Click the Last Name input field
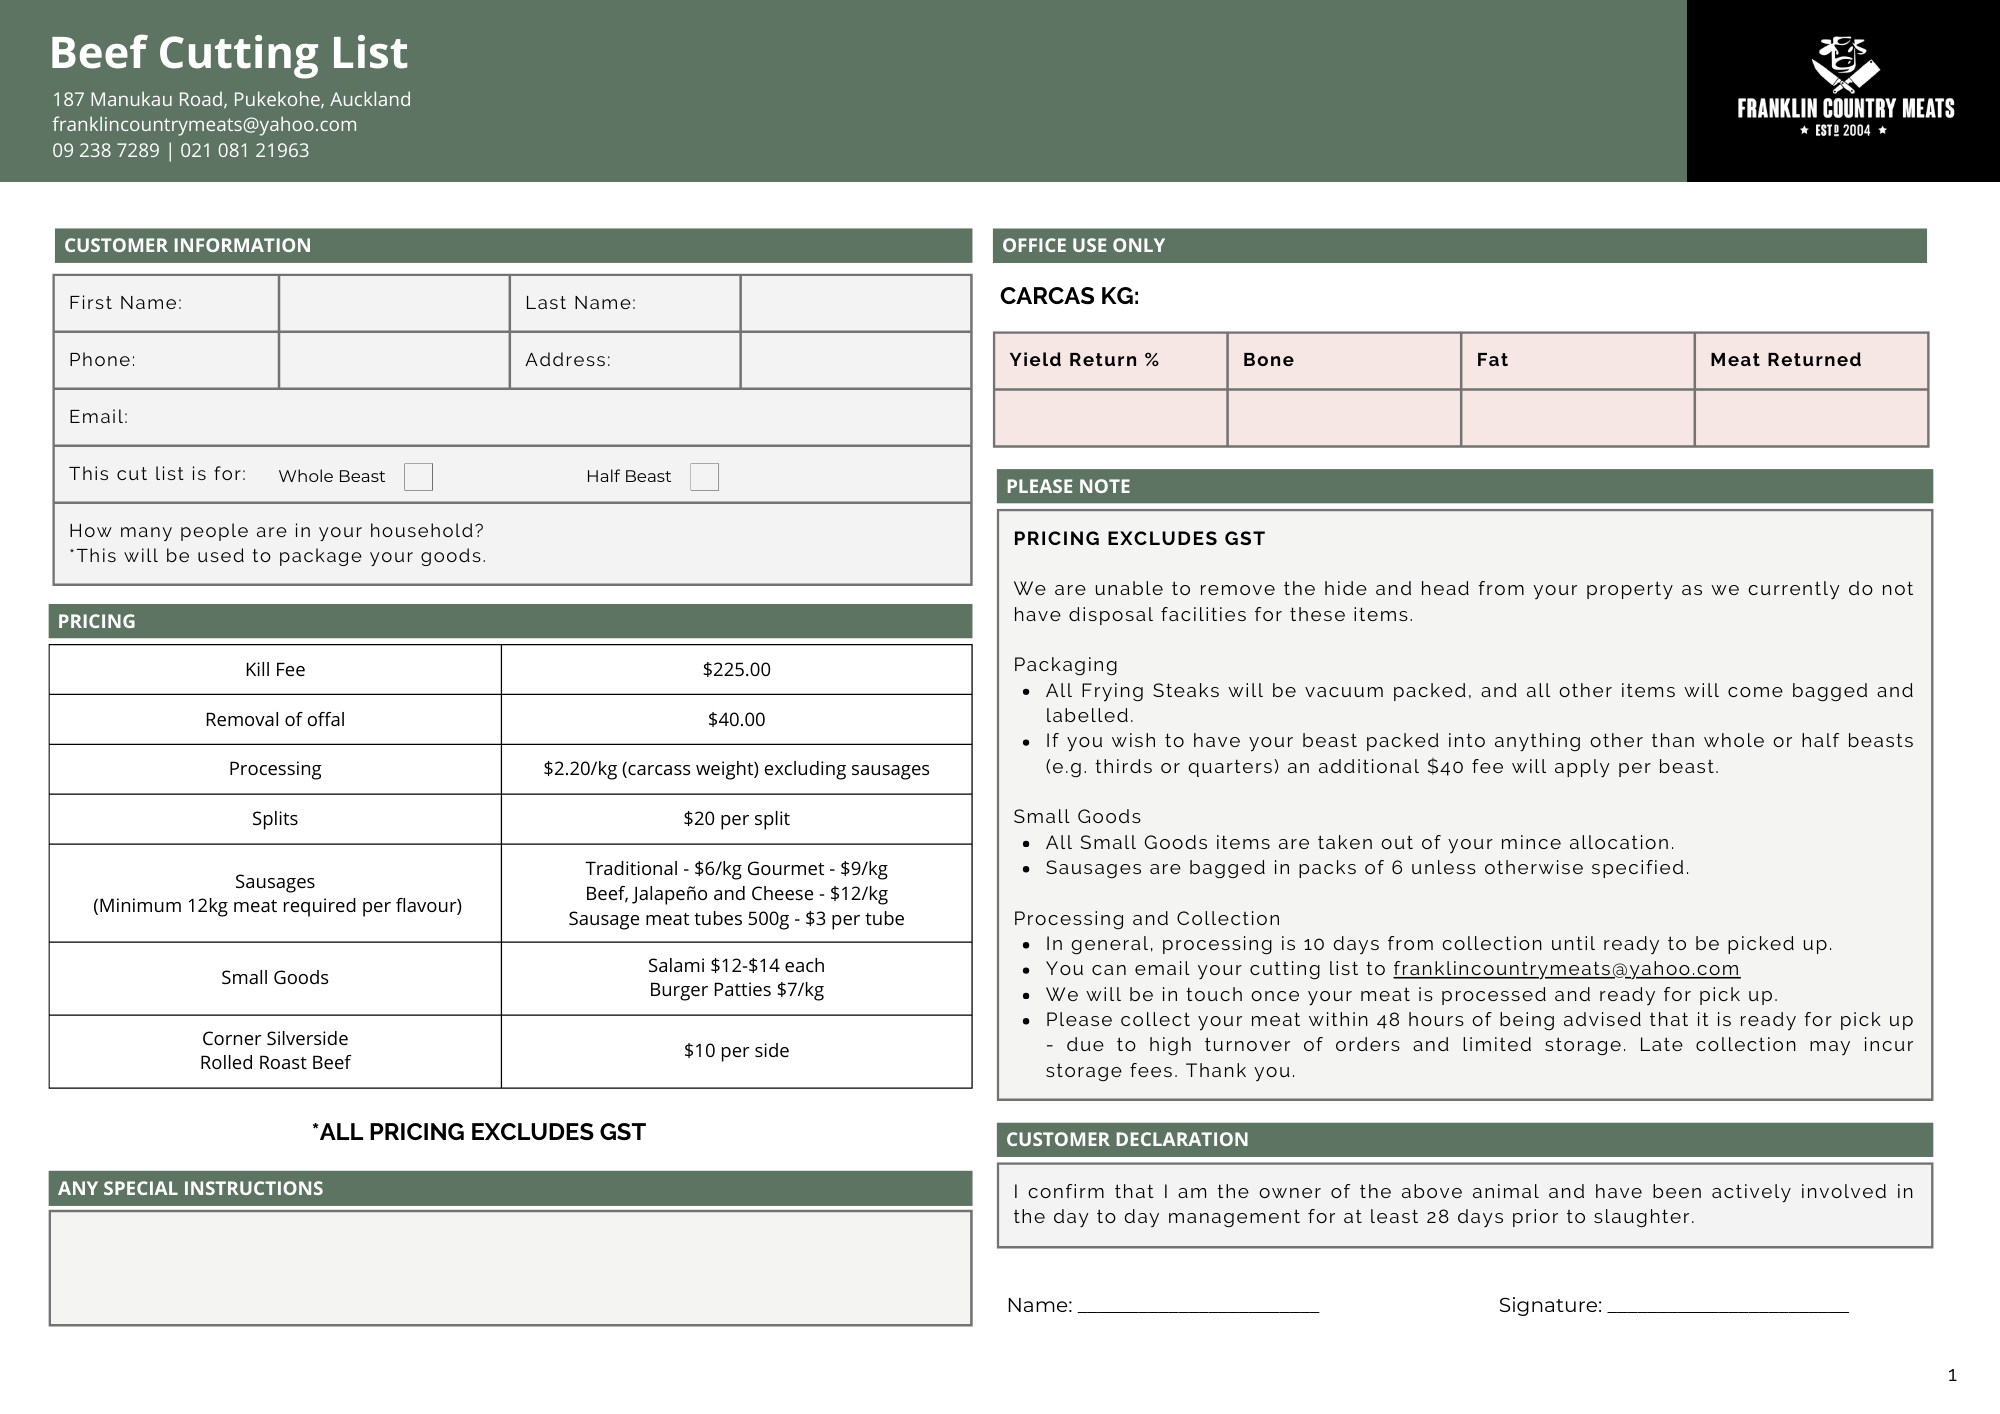Image resolution: width=2000 pixels, height=1414 pixels. tap(856, 303)
